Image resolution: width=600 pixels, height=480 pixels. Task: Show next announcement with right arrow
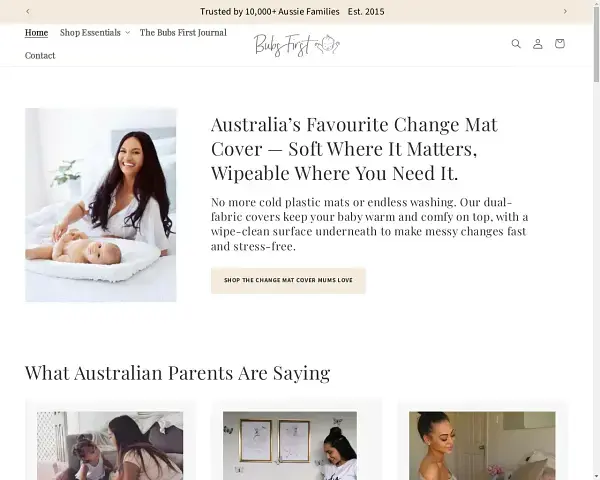click(x=565, y=11)
